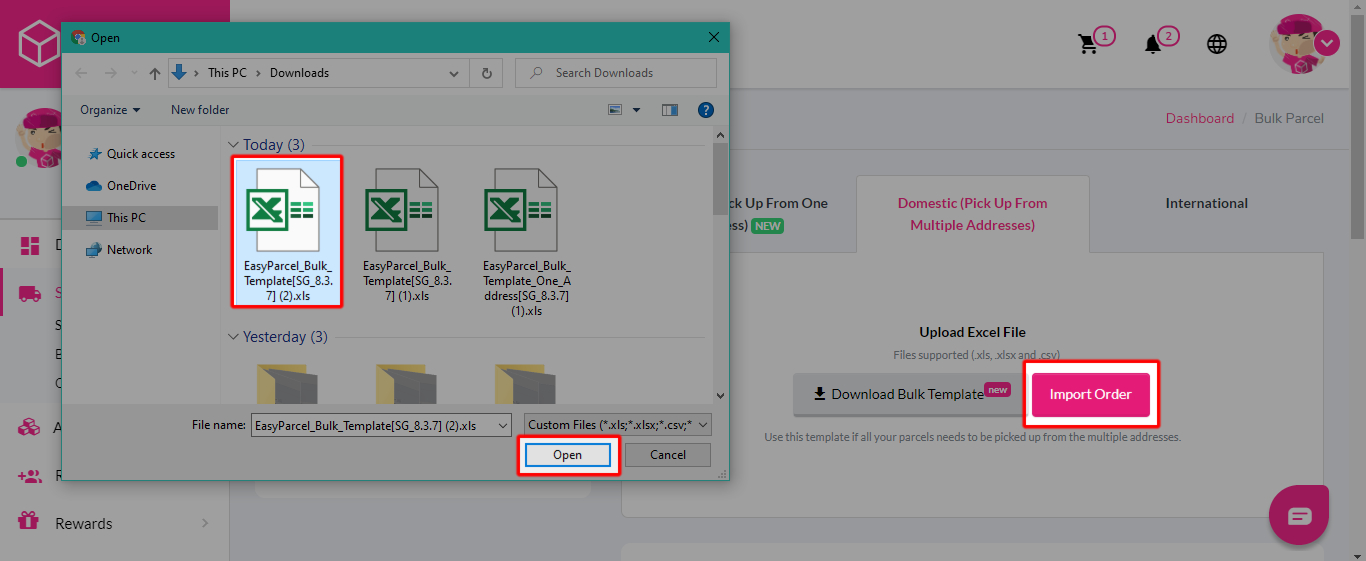The height and width of the screenshot is (561, 1366).
Task: Switch to Domestic Multiple Addresses tab
Action: point(972,214)
